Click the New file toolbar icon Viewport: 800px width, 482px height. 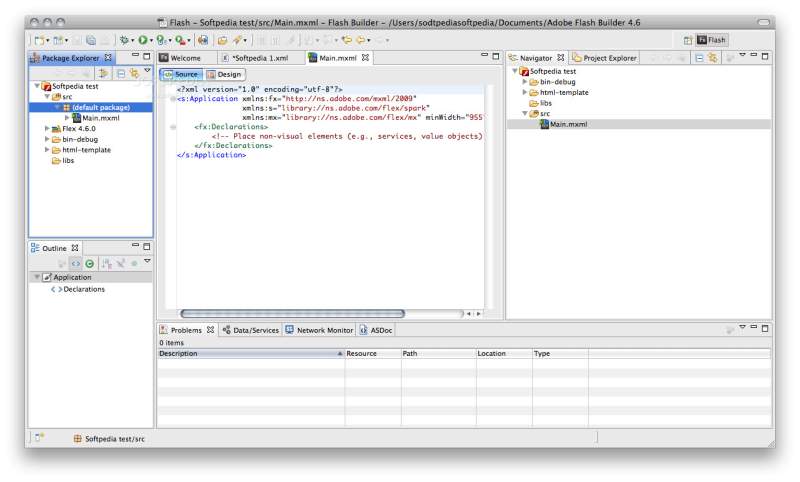(x=40, y=40)
